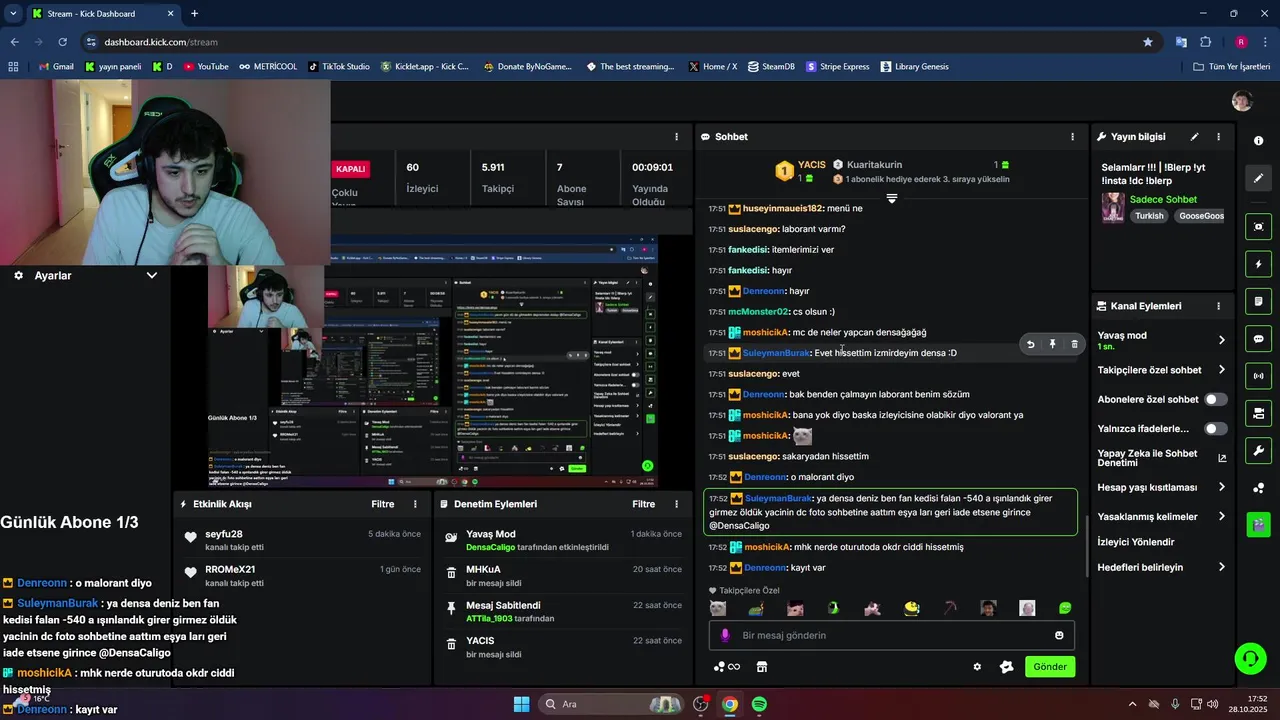
Task: Open the SteamDB bookmark
Action: [771, 67]
